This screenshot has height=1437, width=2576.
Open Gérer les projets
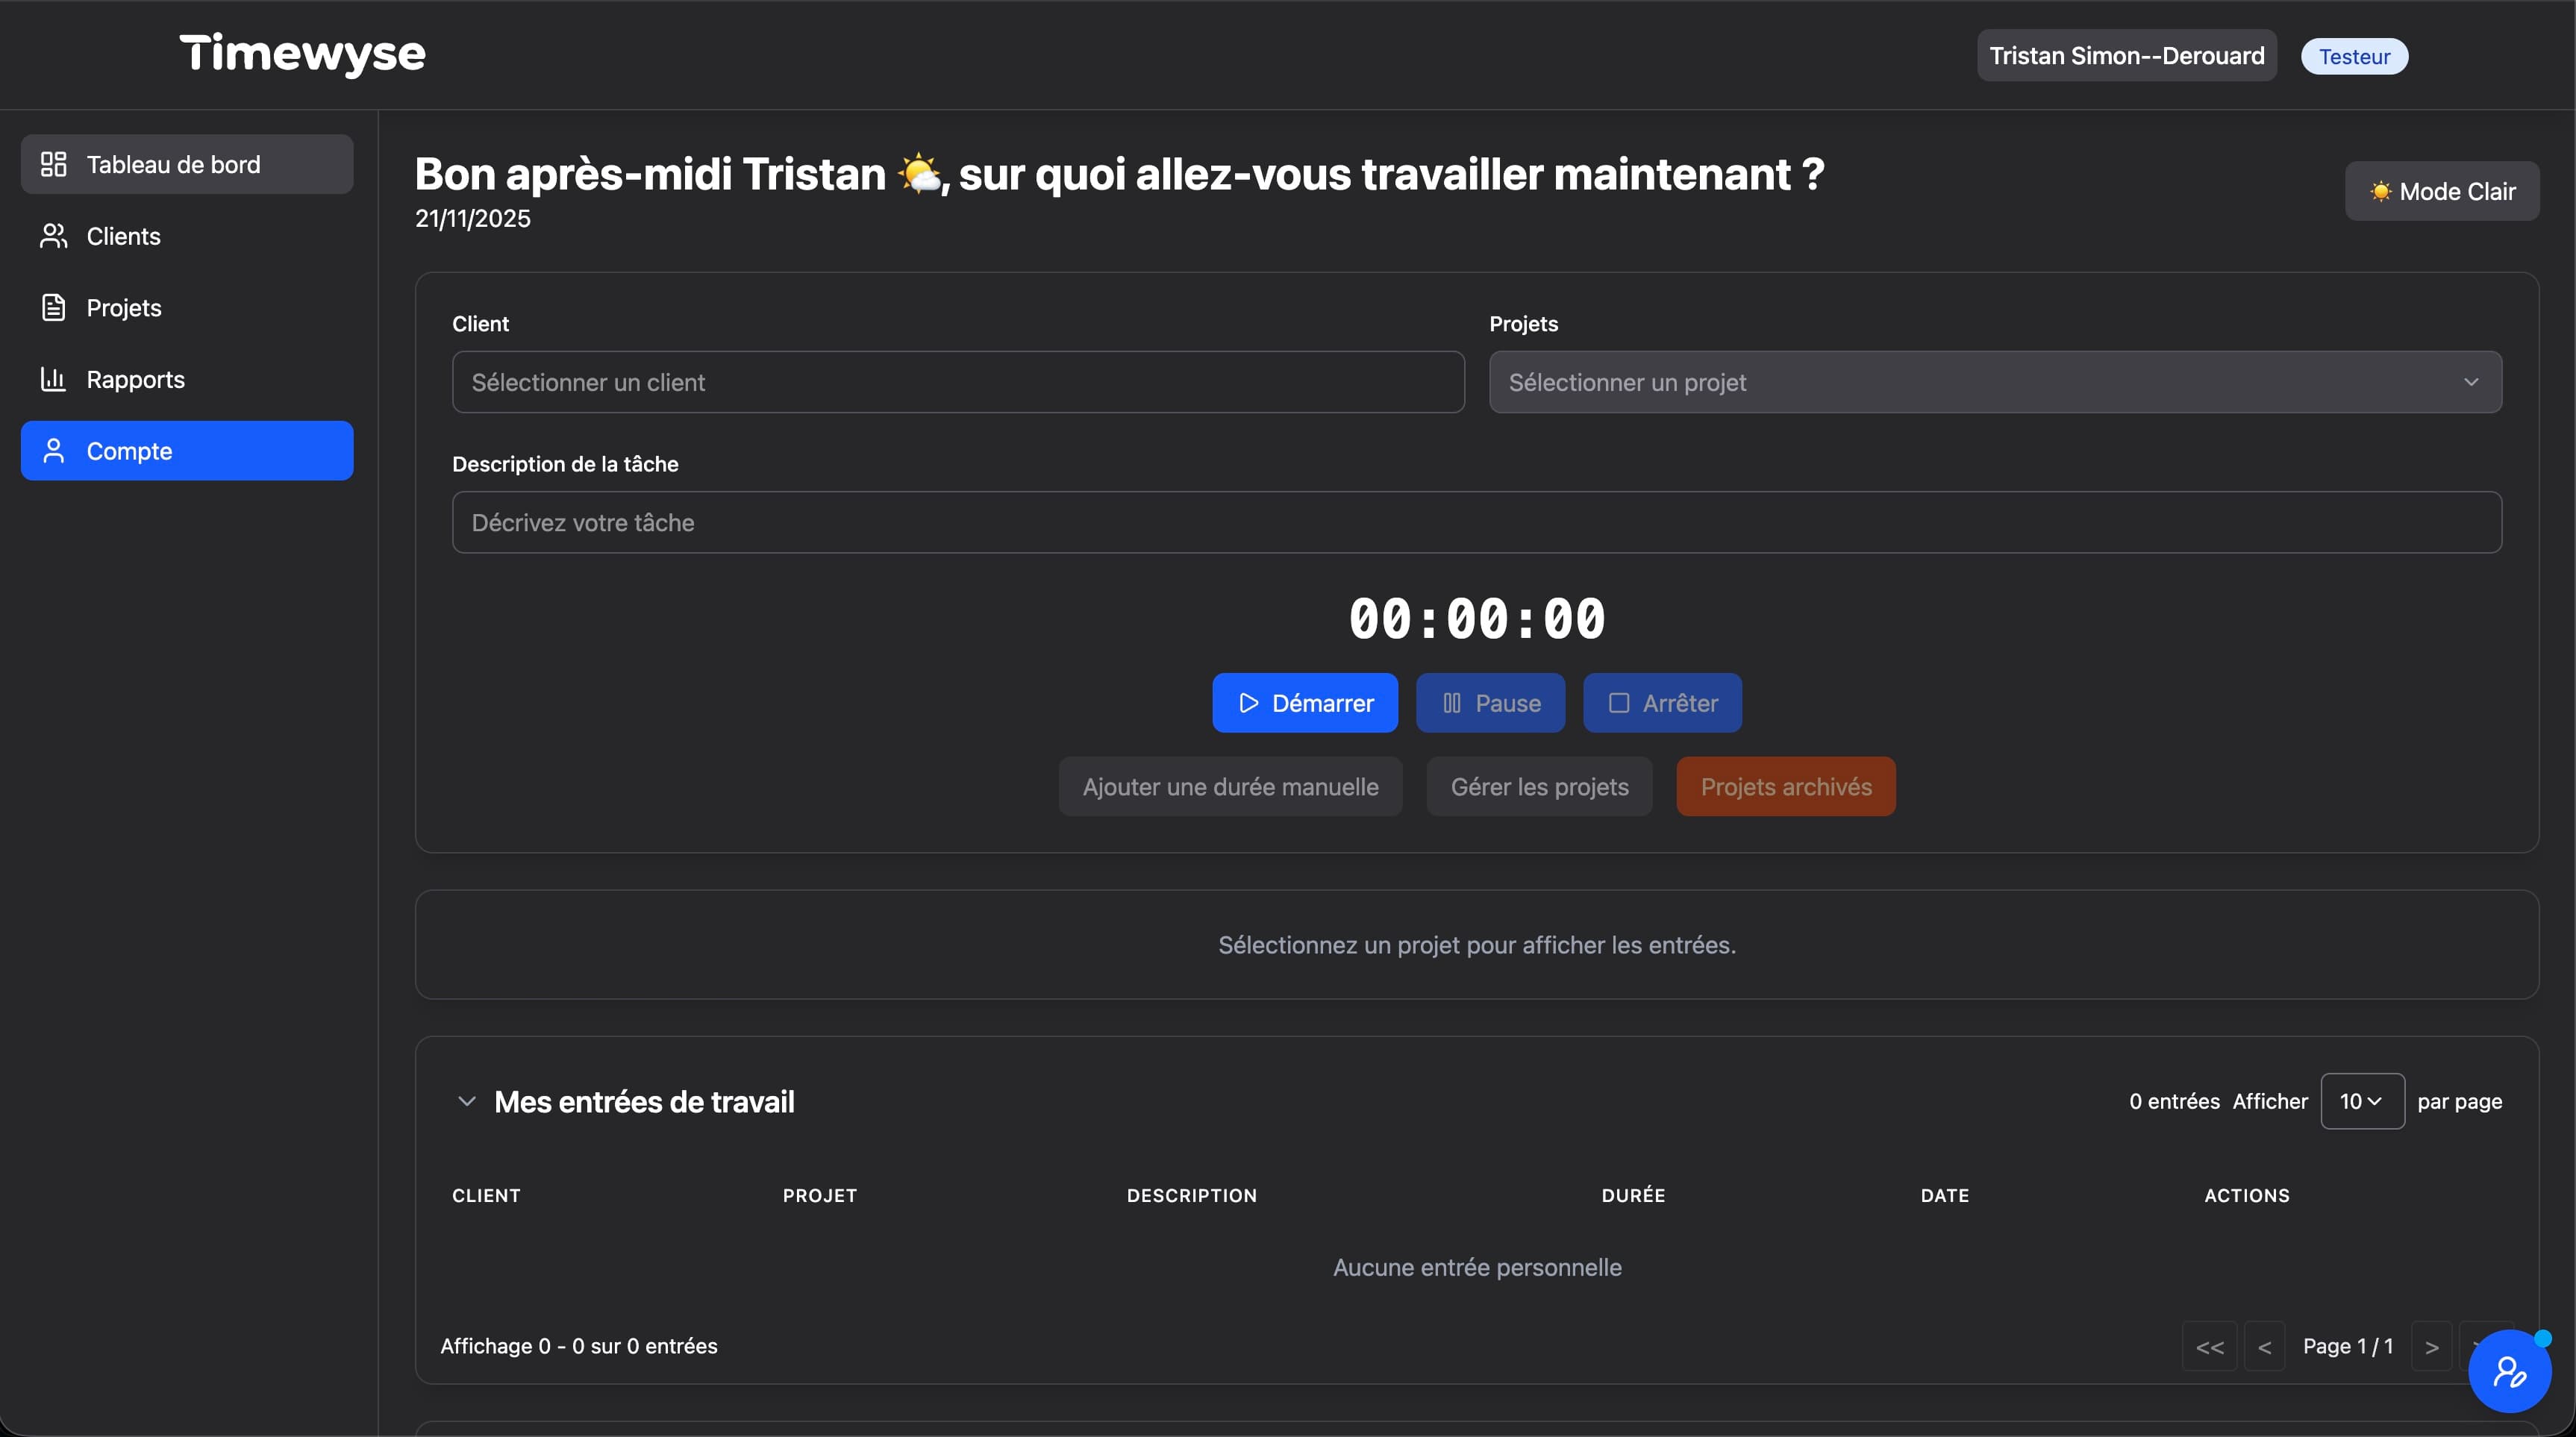click(x=1539, y=787)
